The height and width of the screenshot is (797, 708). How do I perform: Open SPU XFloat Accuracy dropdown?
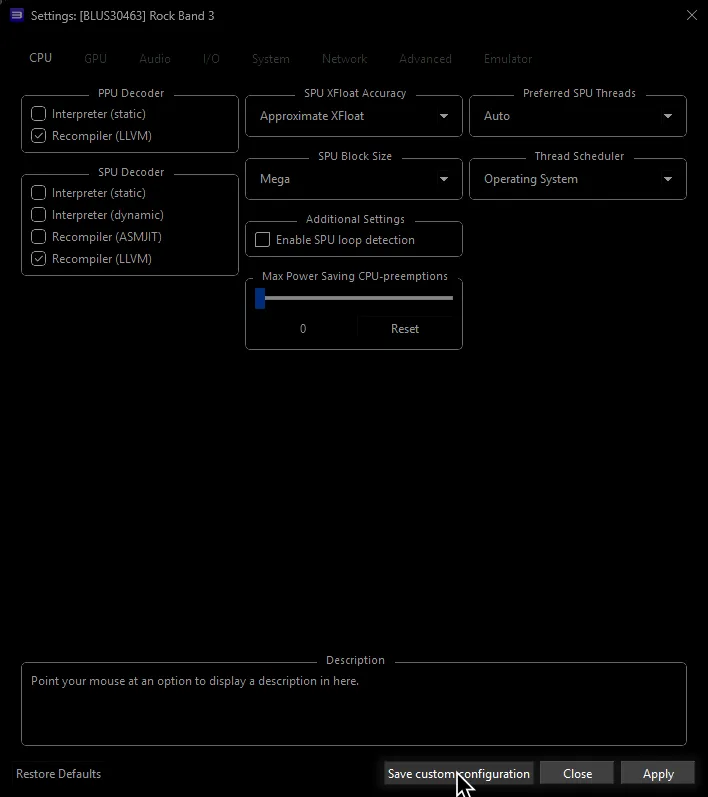[x=354, y=116]
